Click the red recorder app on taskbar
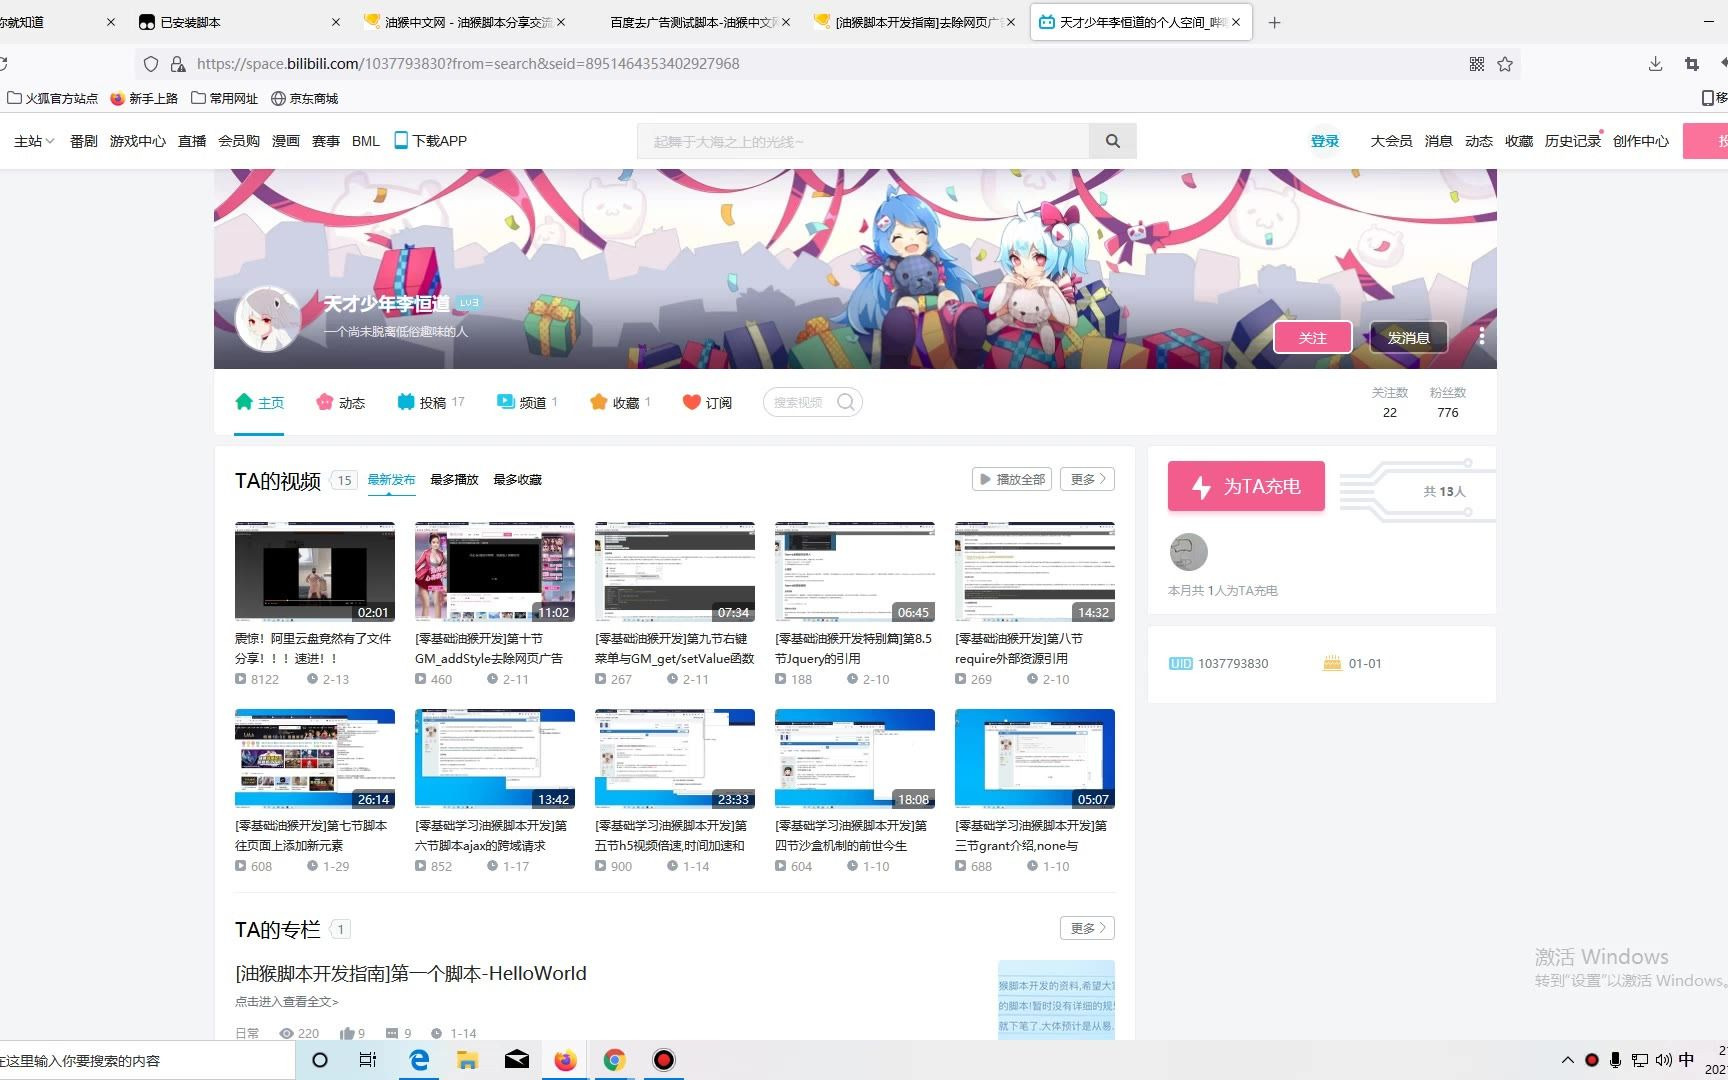This screenshot has width=1728, height=1080. (664, 1060)
